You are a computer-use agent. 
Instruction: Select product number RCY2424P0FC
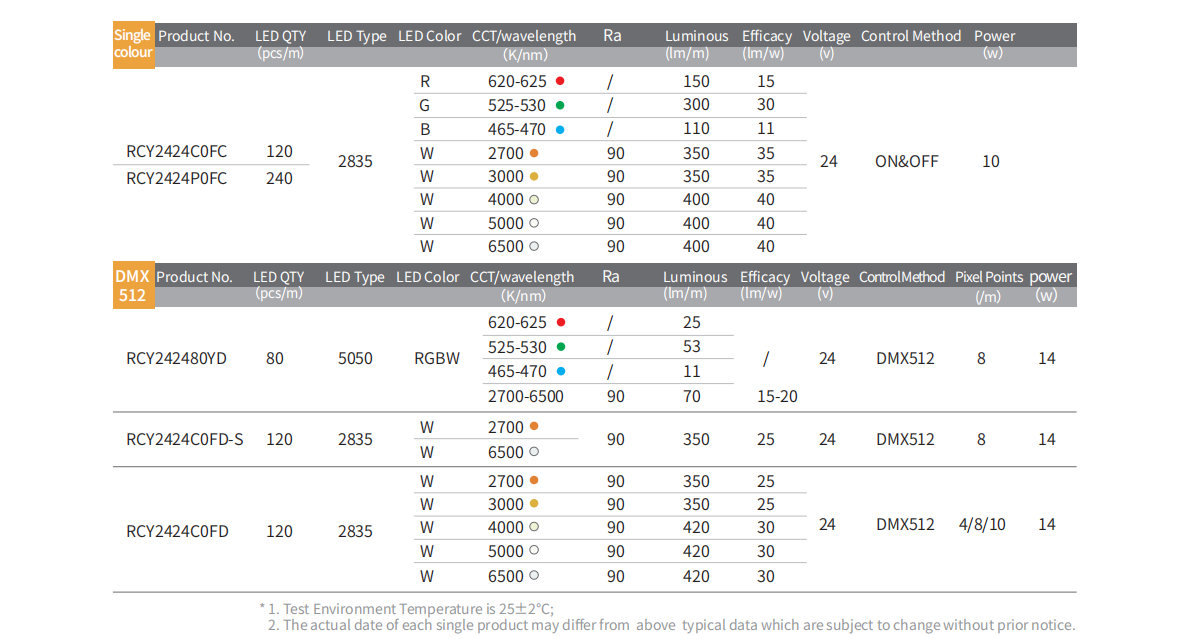[176, 178]
